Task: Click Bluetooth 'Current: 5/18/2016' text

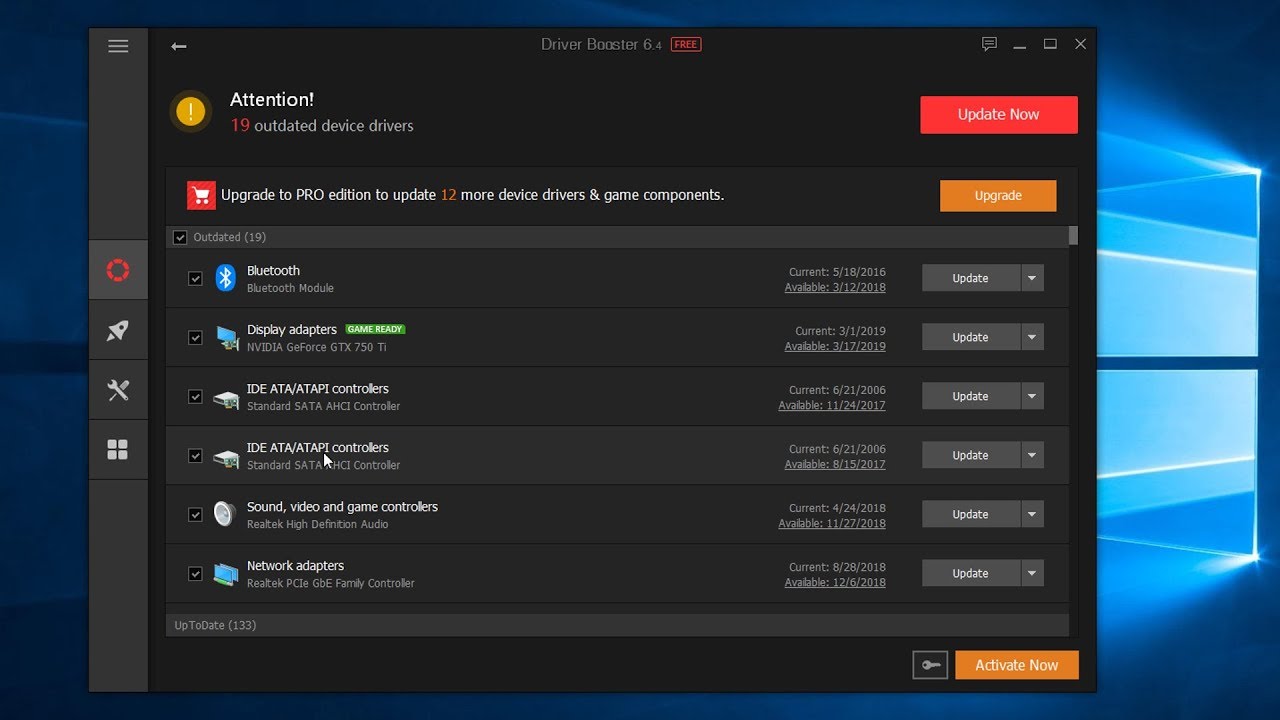Action: (837, 272)
